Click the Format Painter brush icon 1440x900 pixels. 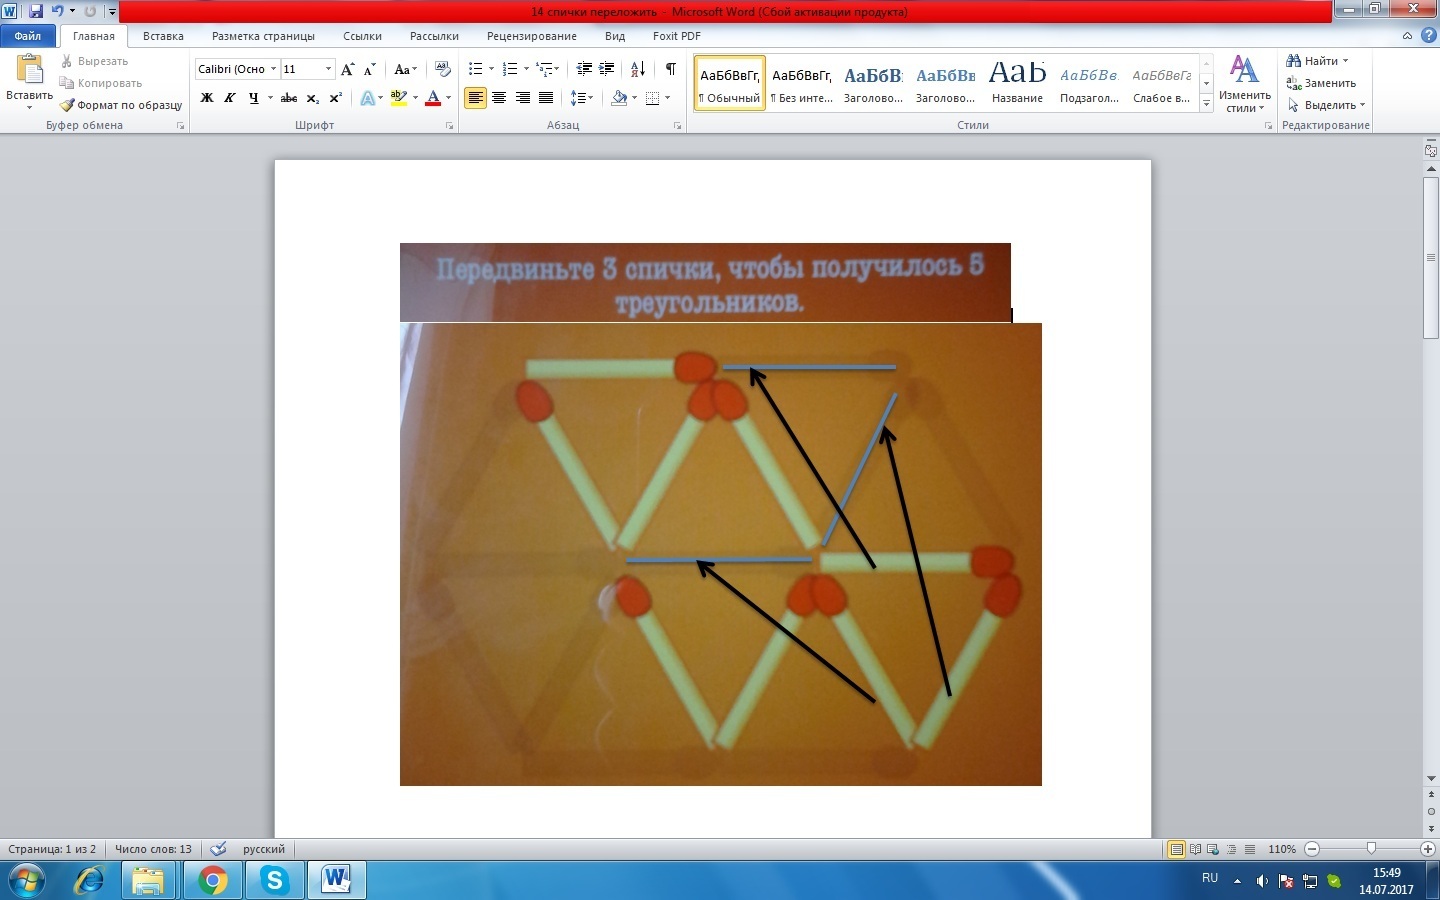[x=67, y=105]
